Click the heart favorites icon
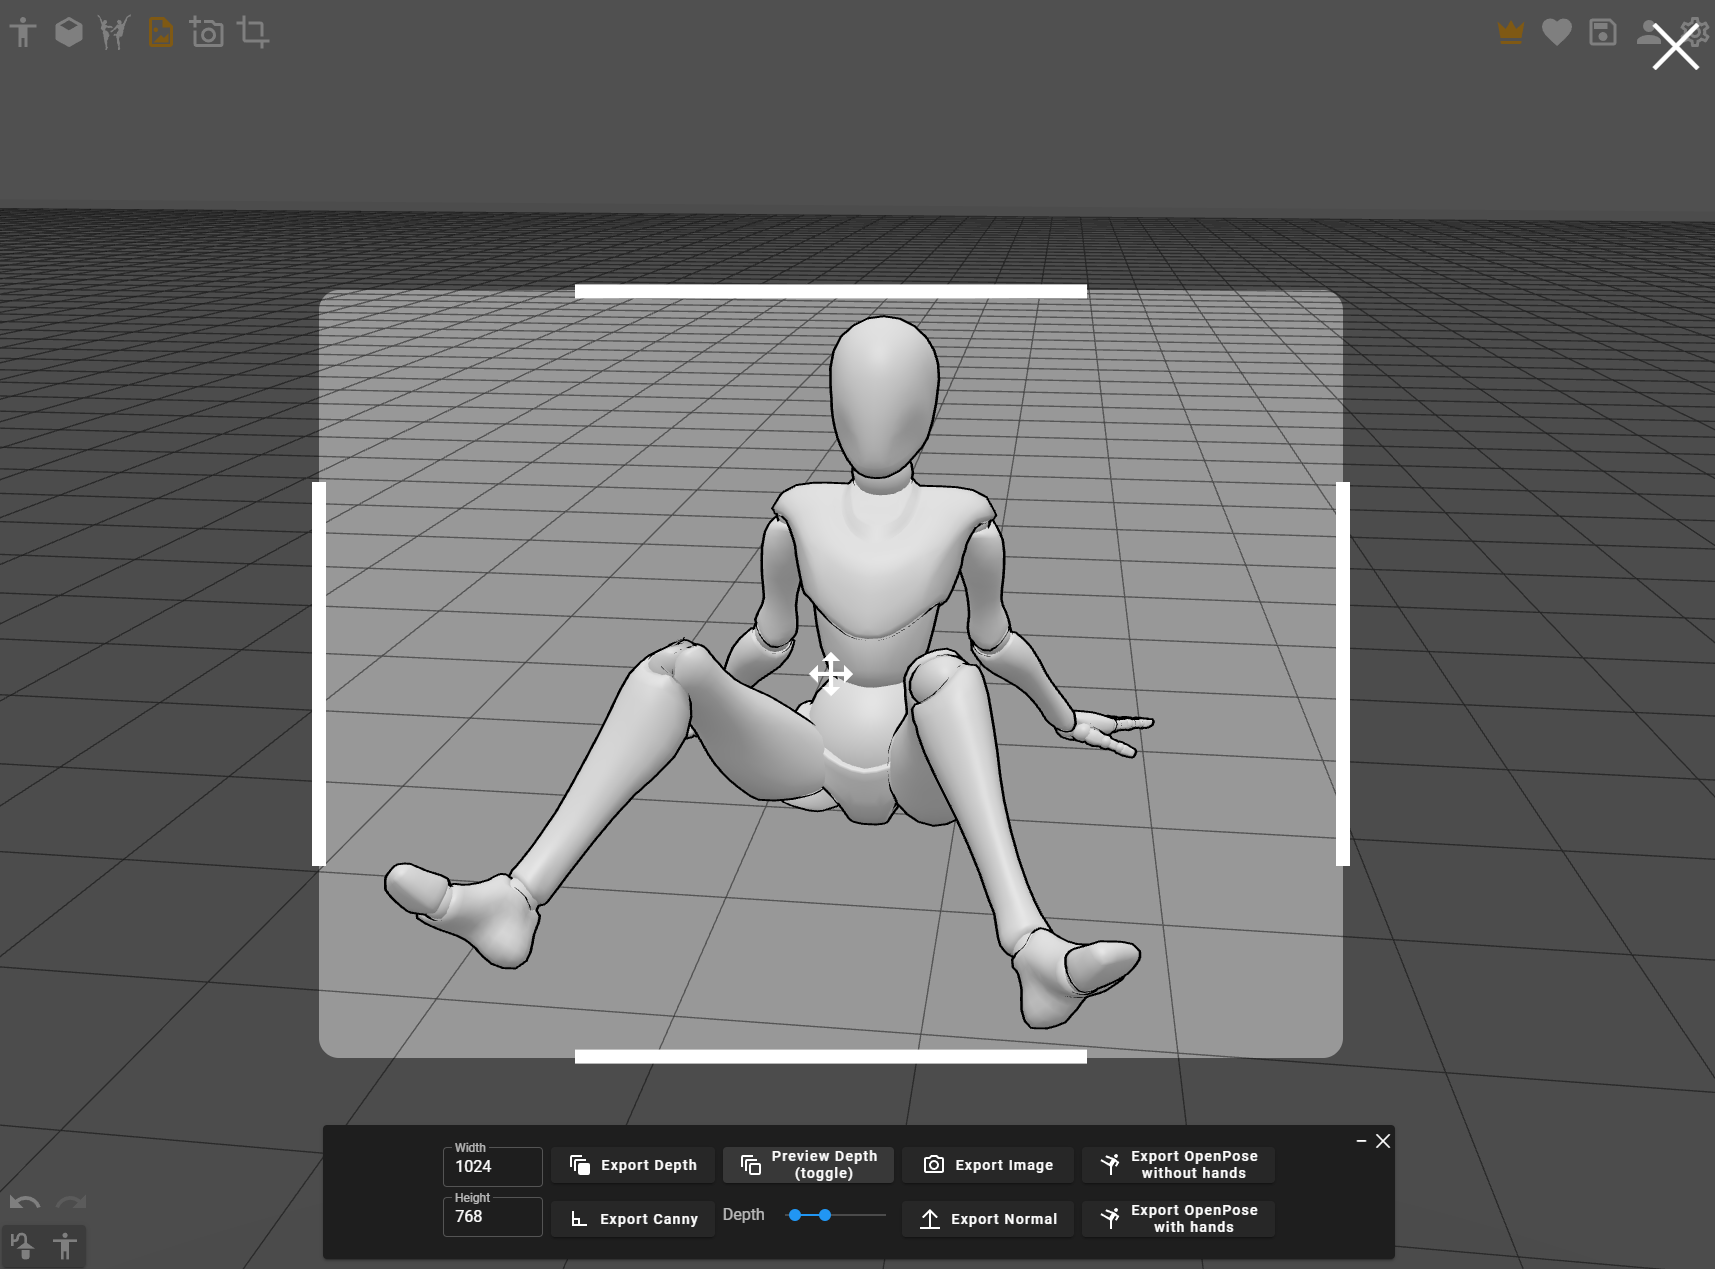Screen dimensions: 1715x1269 [1556, 33]
